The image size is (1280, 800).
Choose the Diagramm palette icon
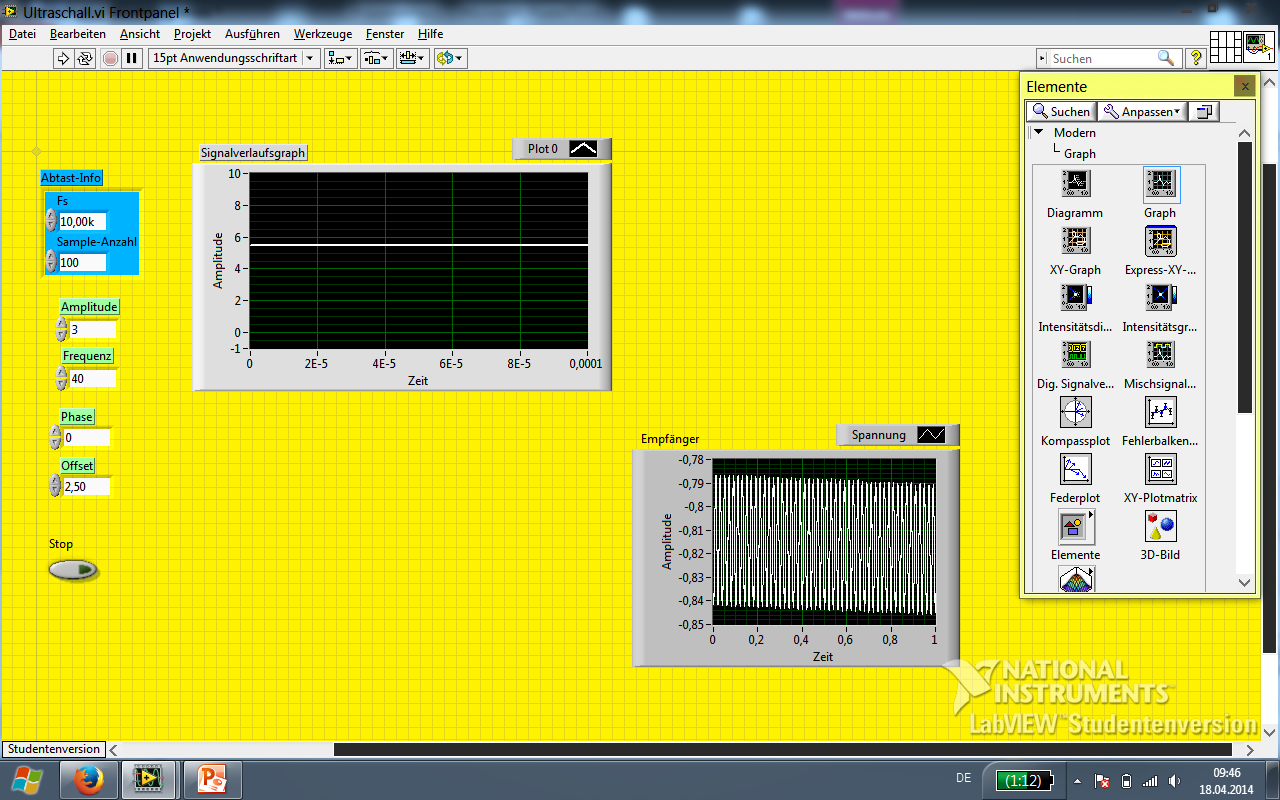[1076, 184]
